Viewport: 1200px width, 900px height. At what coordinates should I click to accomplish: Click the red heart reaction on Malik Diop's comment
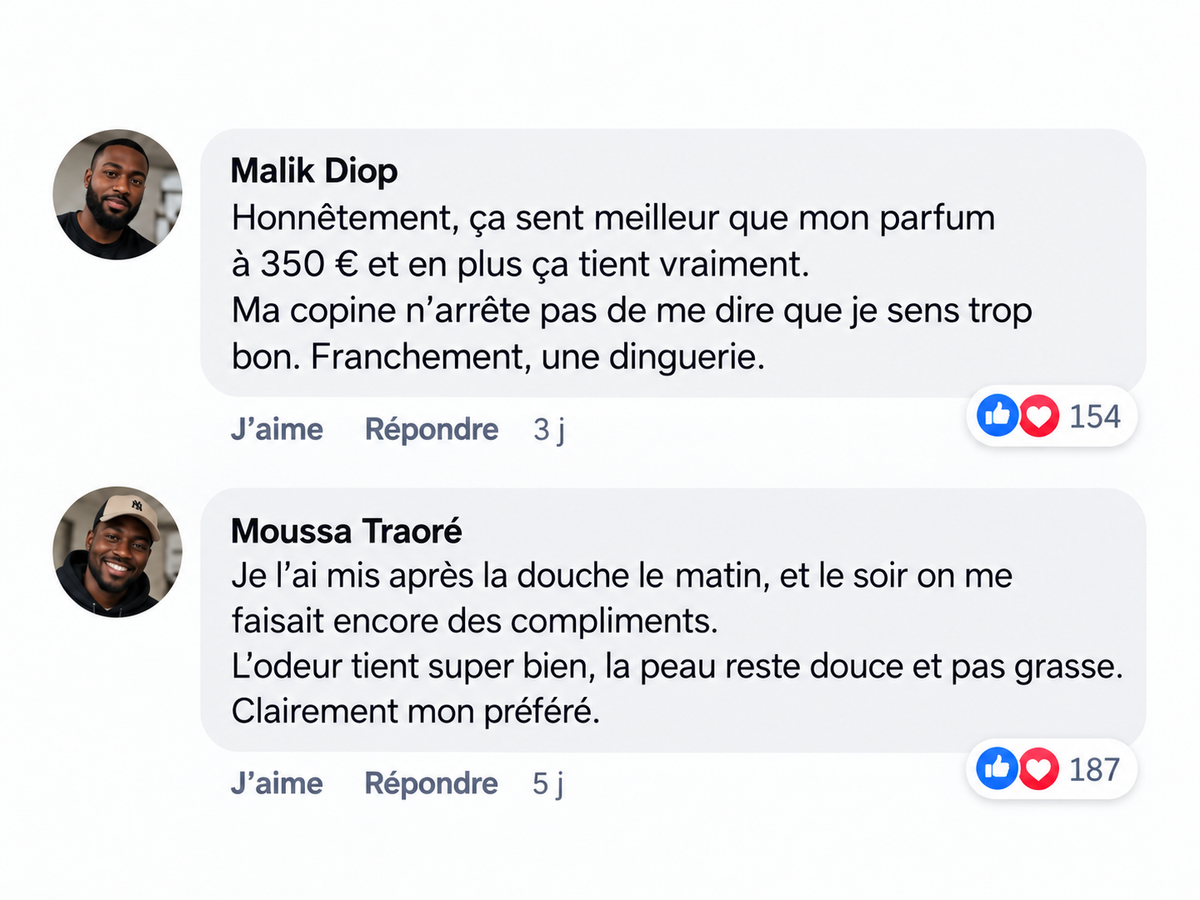tap(1038, 415)
